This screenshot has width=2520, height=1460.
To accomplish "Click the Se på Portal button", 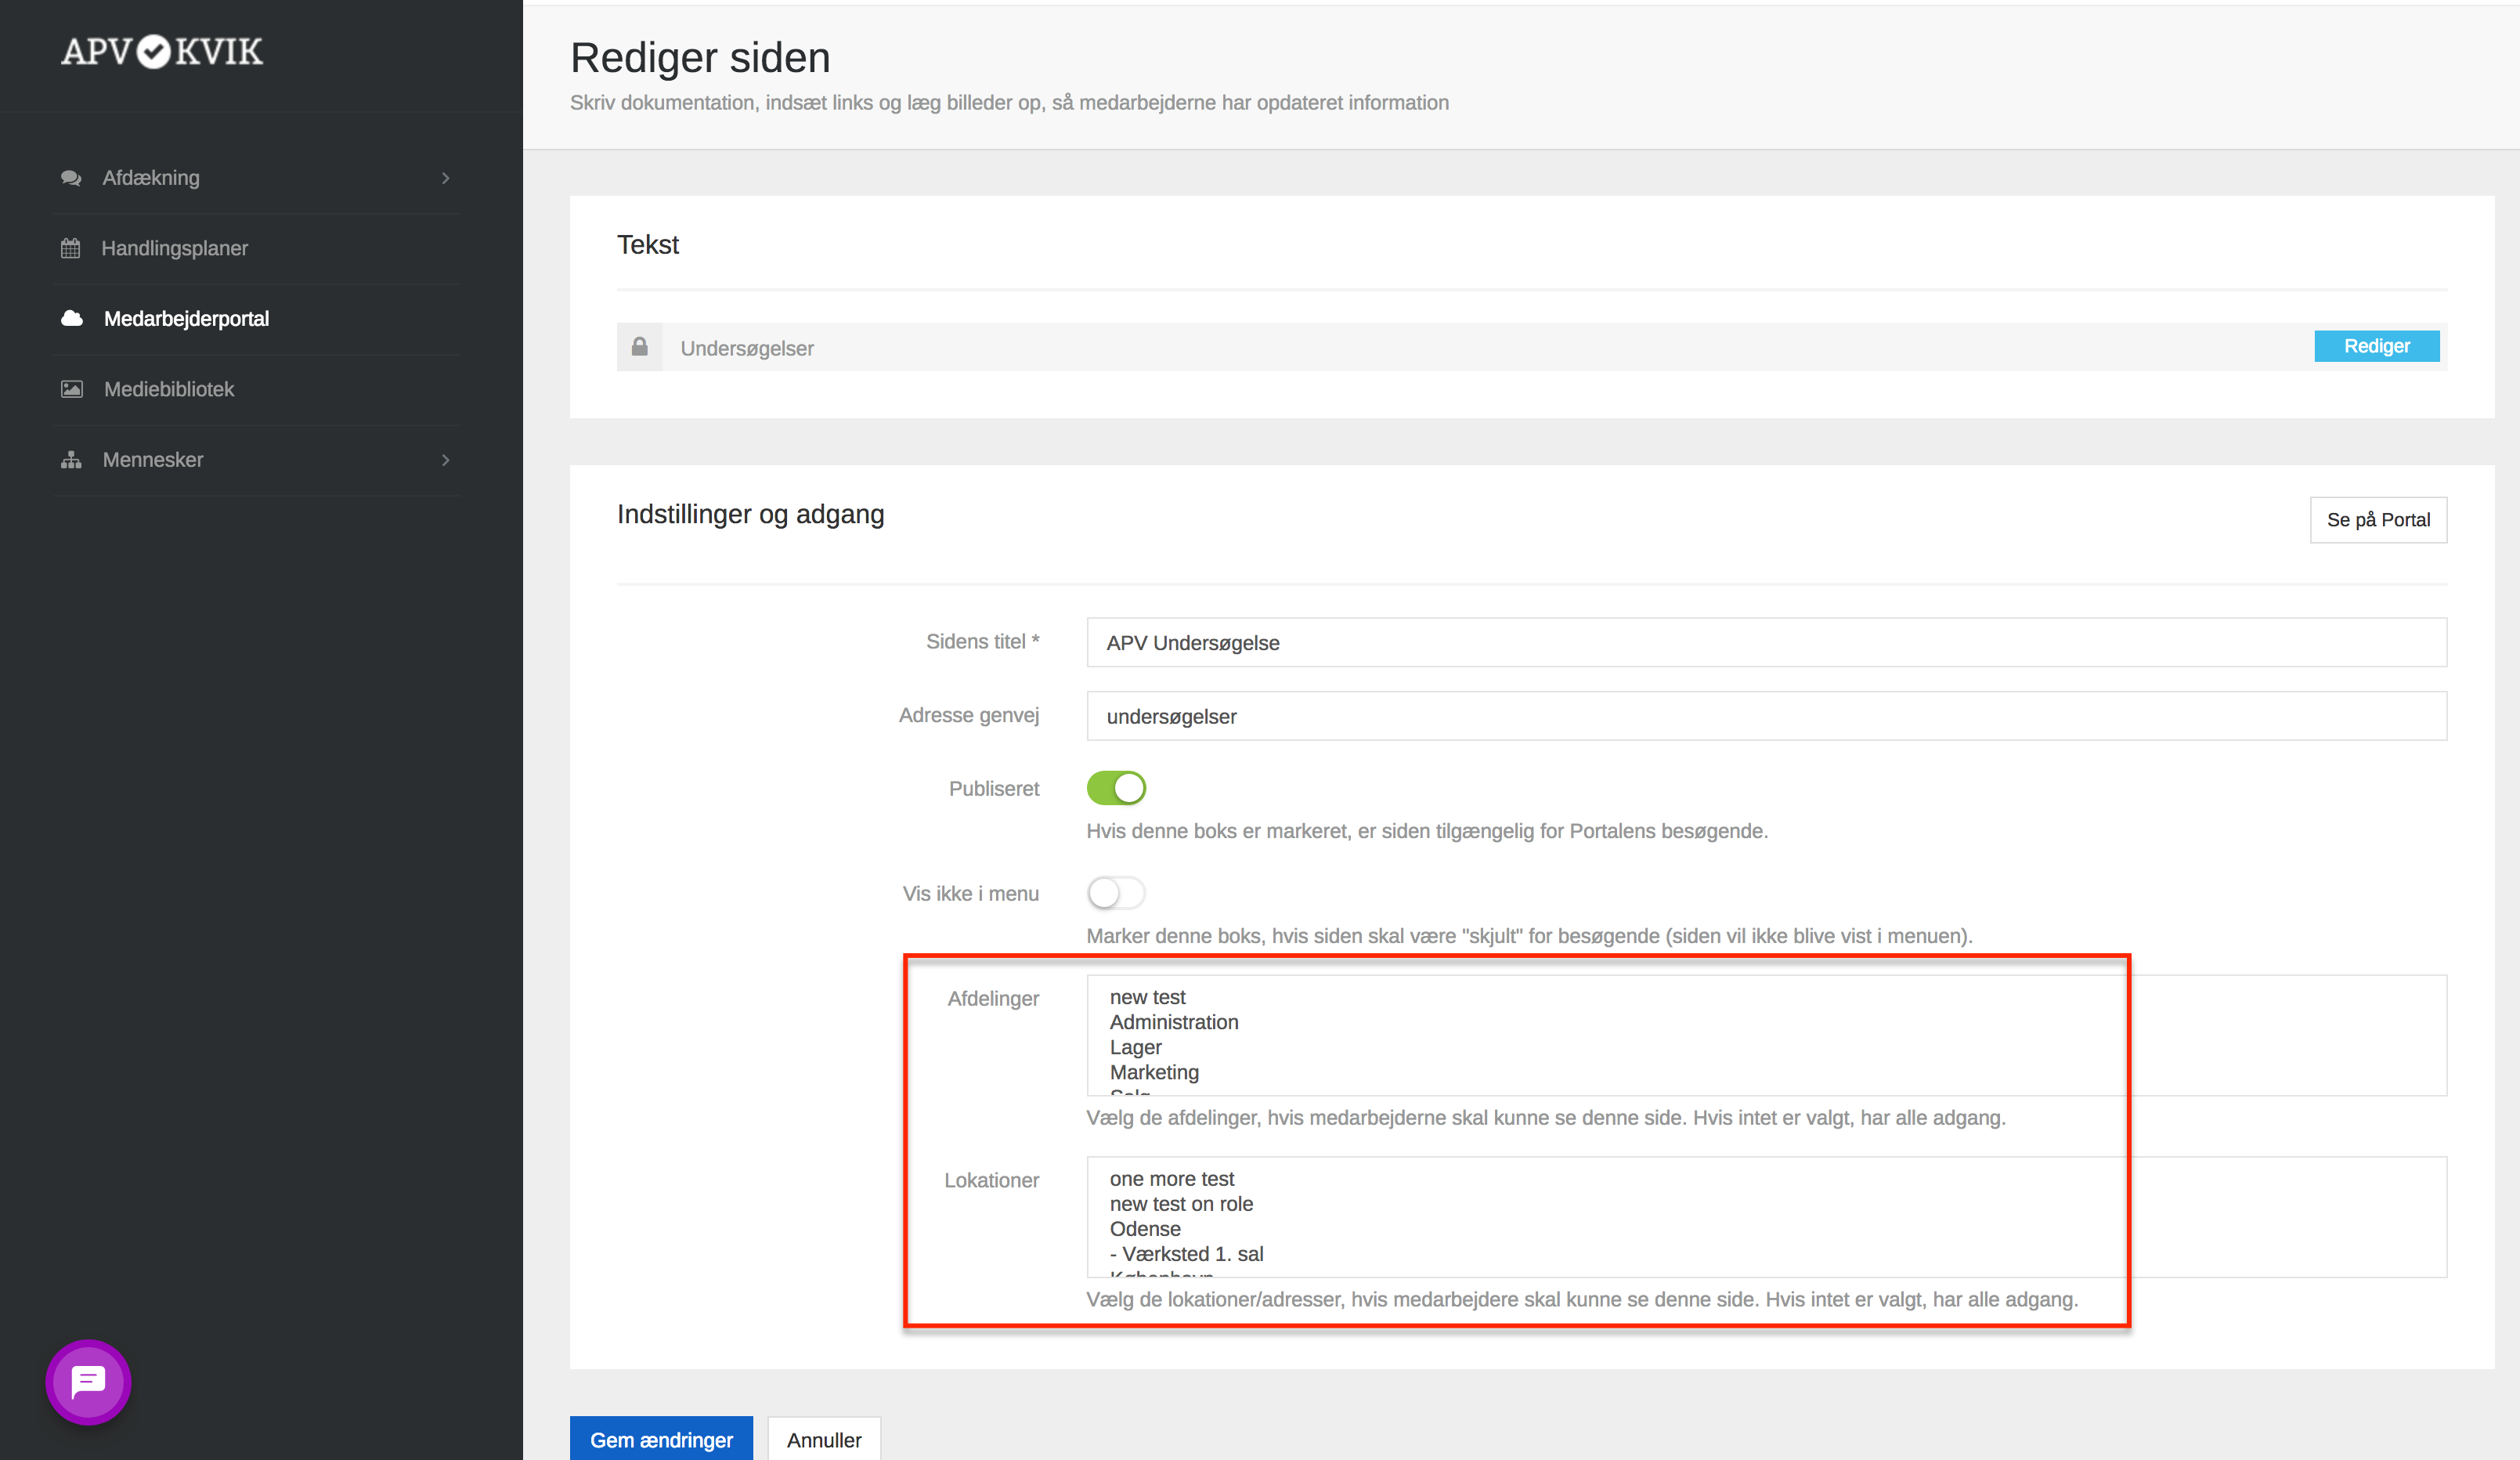I will point(2378,520).
